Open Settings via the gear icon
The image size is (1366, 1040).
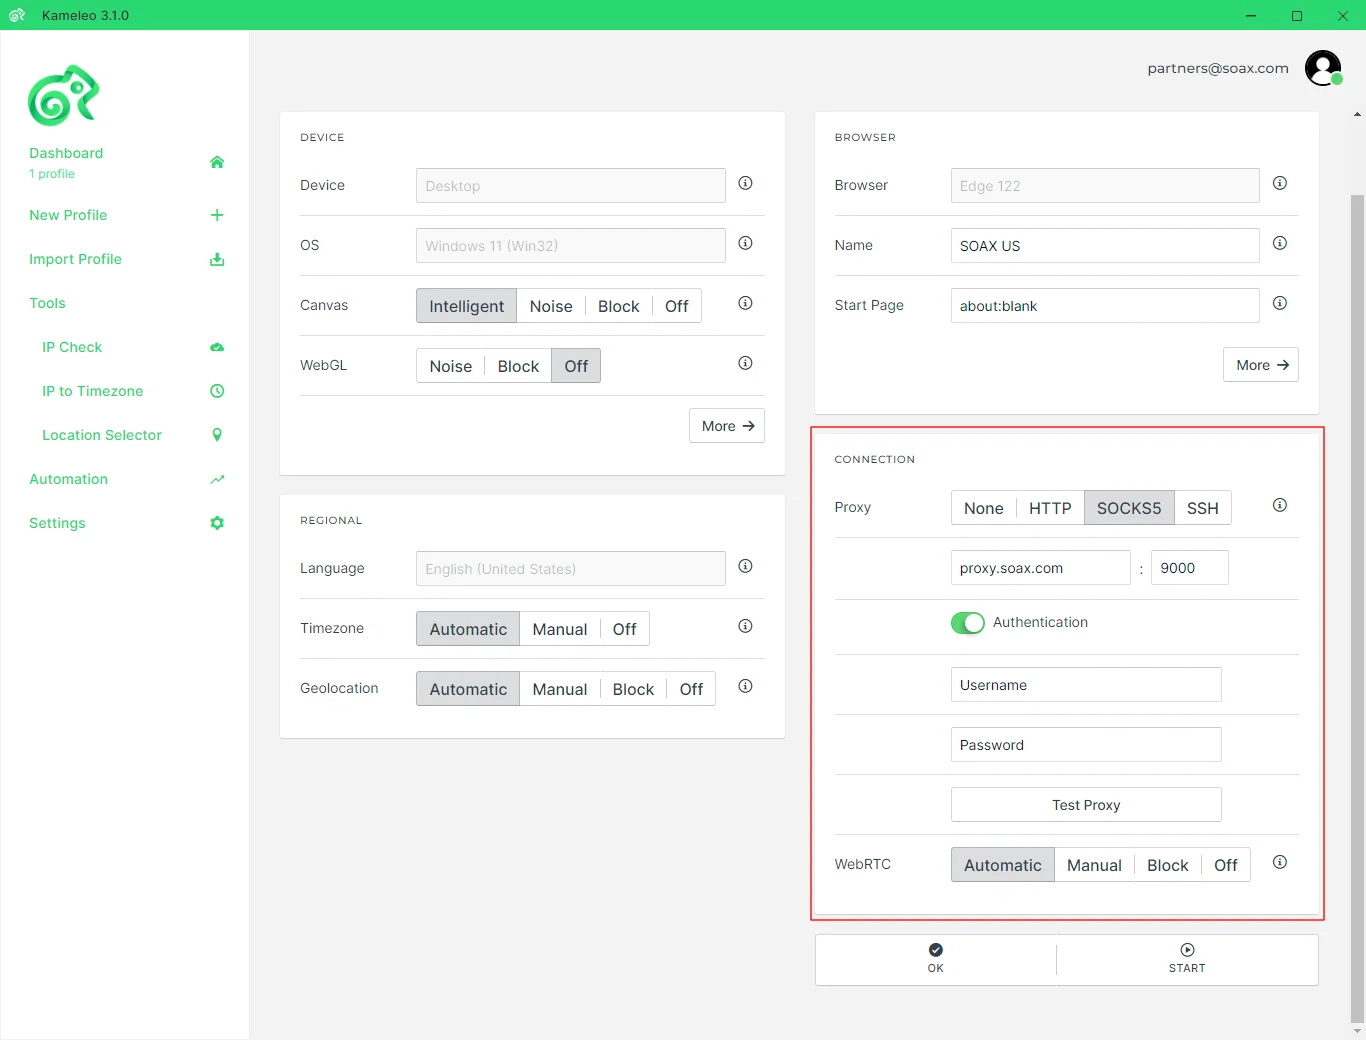tap(217, 523)
